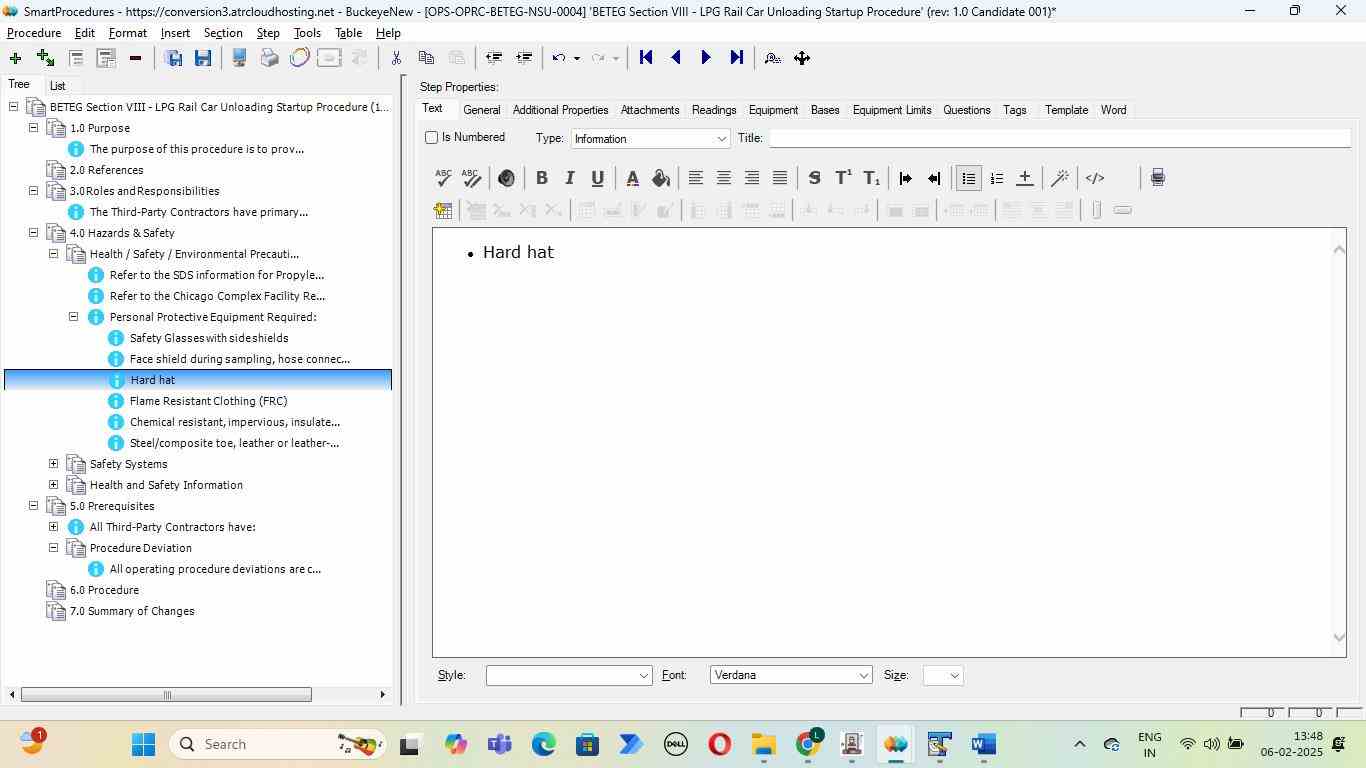
Task: Collapse the Procedure Deviation node
Action: [x=53, y=548]
